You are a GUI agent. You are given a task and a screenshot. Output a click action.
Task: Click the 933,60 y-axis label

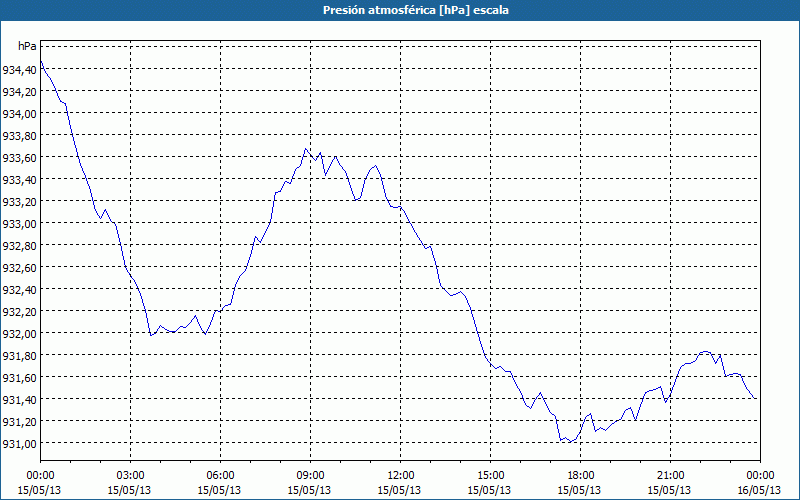[x=20, y=157]
